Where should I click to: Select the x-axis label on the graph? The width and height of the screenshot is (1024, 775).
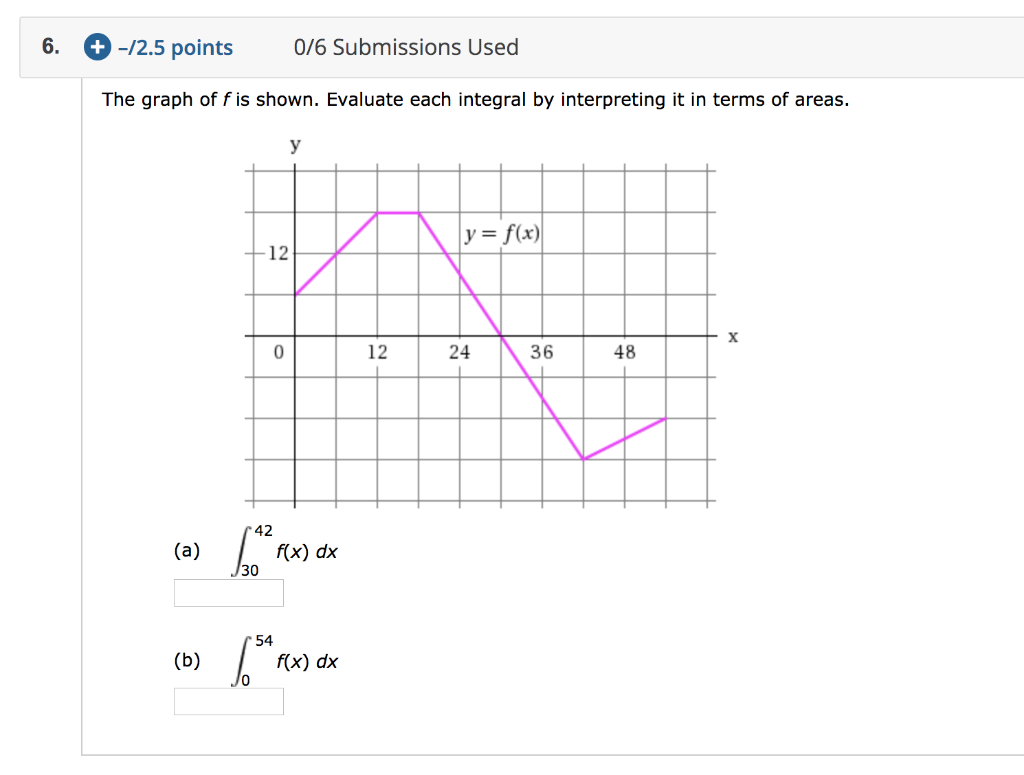click(733, 337)
